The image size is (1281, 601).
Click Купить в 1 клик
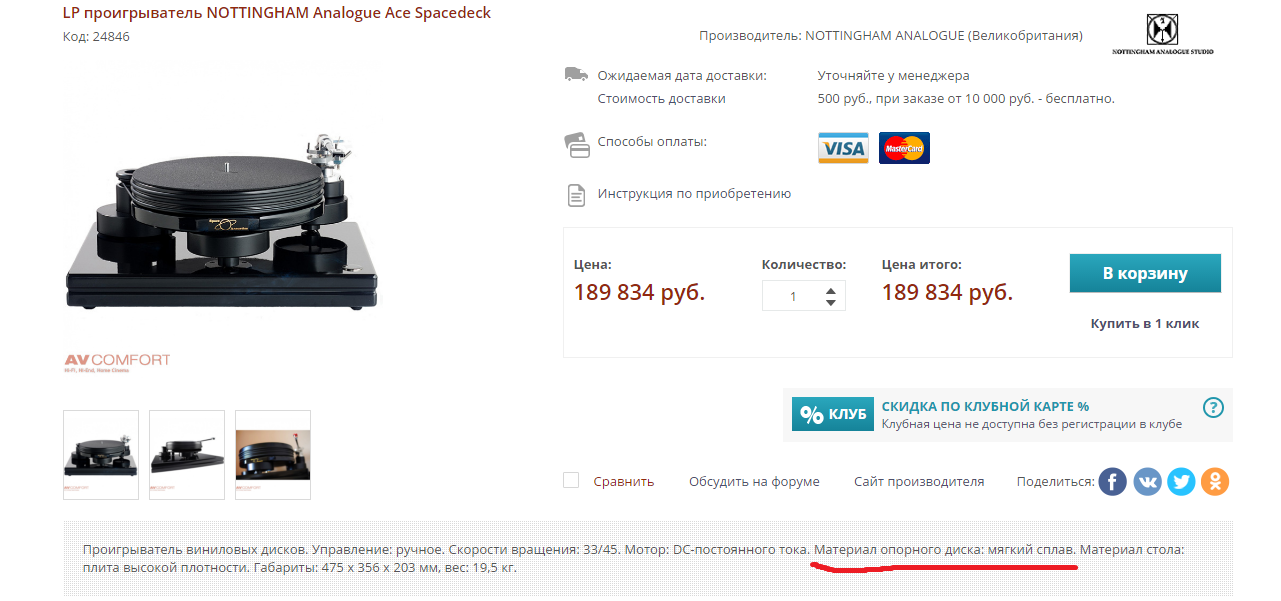[x=1145, y=323]
